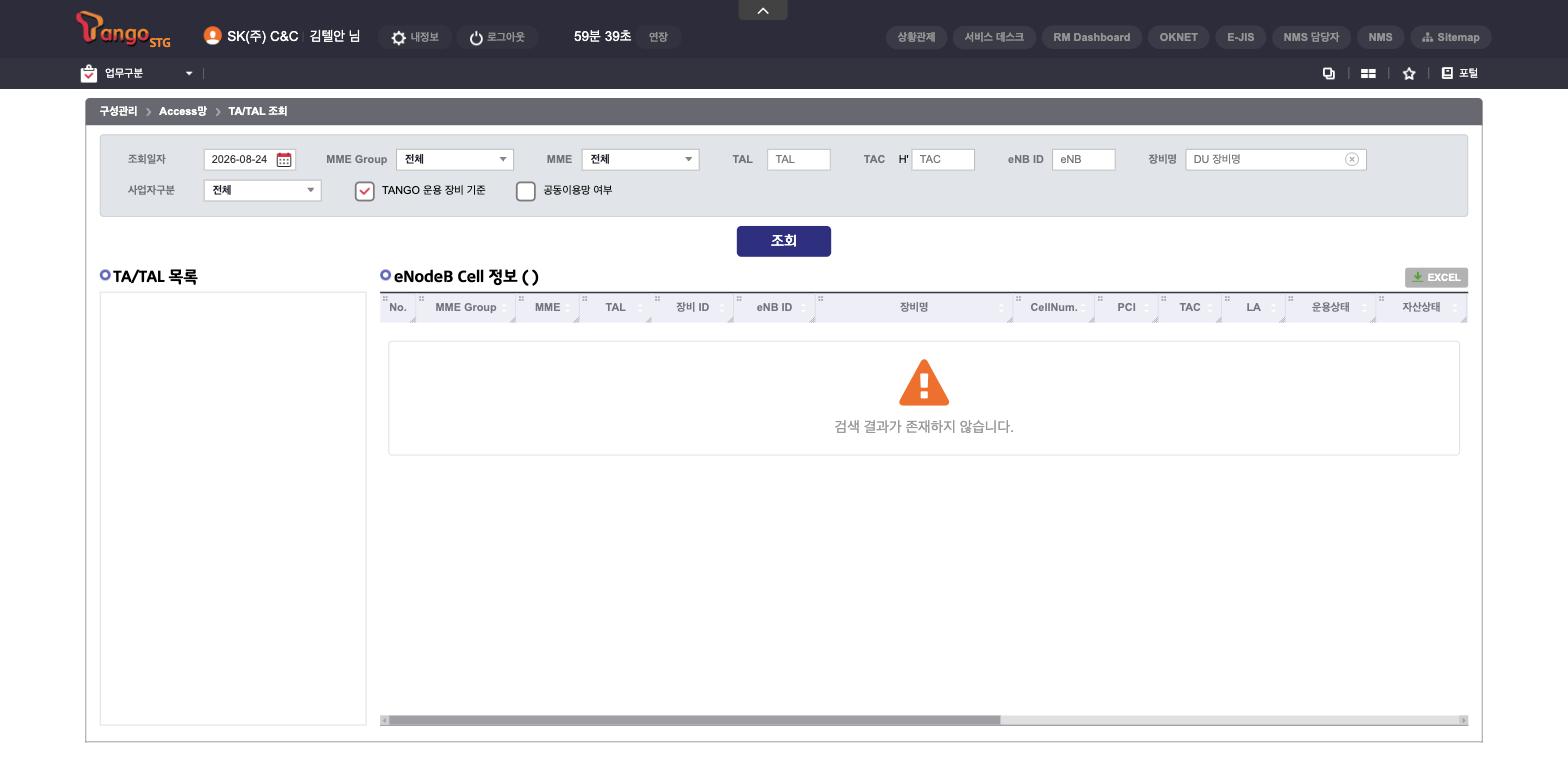Viewport: 1568px width, 772px height.
Task: Open the Sitemap
Action: click(x=1451, y=37)
